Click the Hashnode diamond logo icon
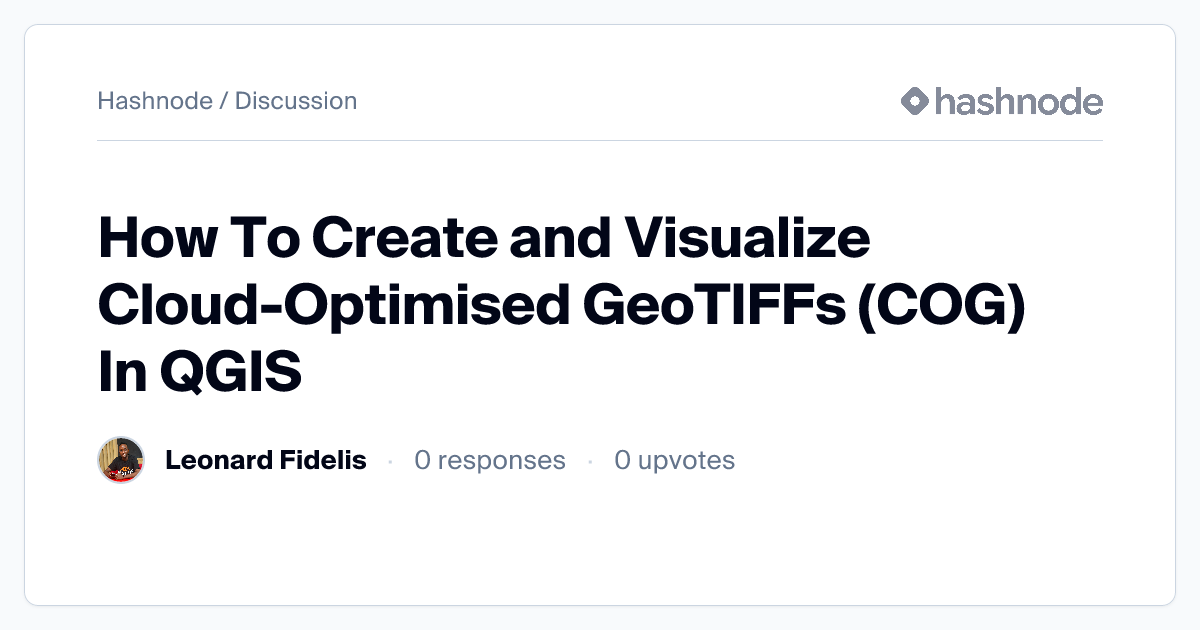The width and height of the screenshot is (1200, 630). click(915, 101)
